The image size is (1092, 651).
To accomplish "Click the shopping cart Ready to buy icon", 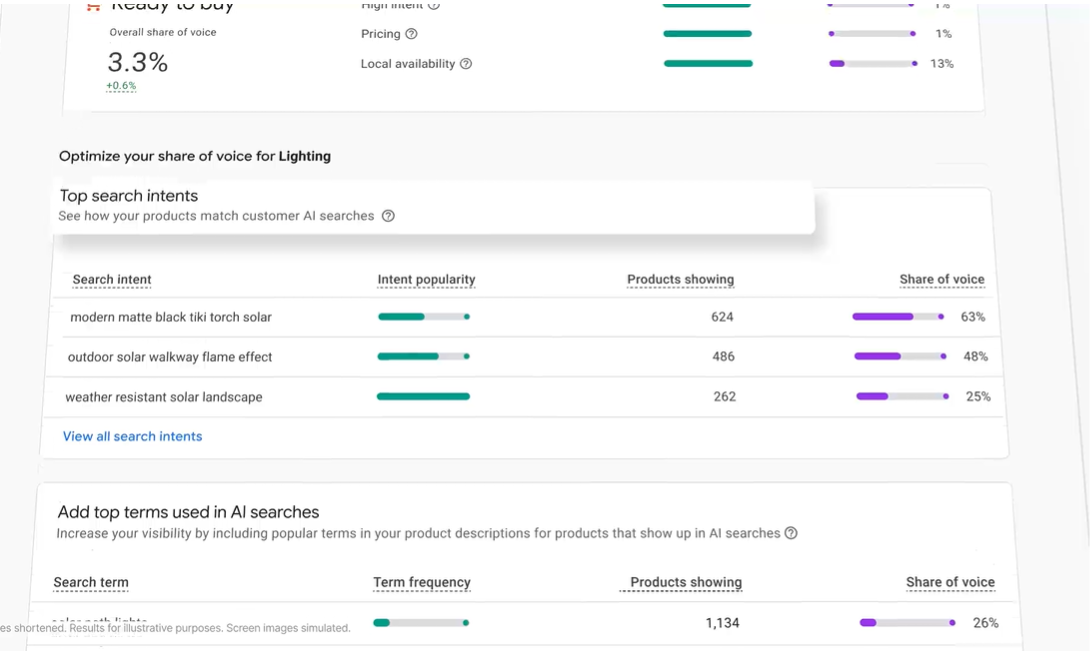I will [93, 6].
